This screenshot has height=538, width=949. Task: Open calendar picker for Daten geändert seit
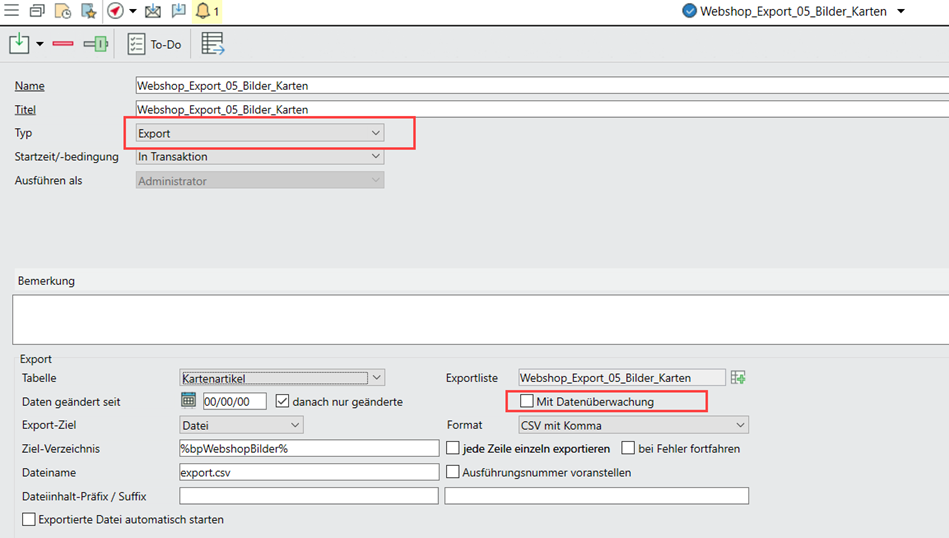coord(188,401)
